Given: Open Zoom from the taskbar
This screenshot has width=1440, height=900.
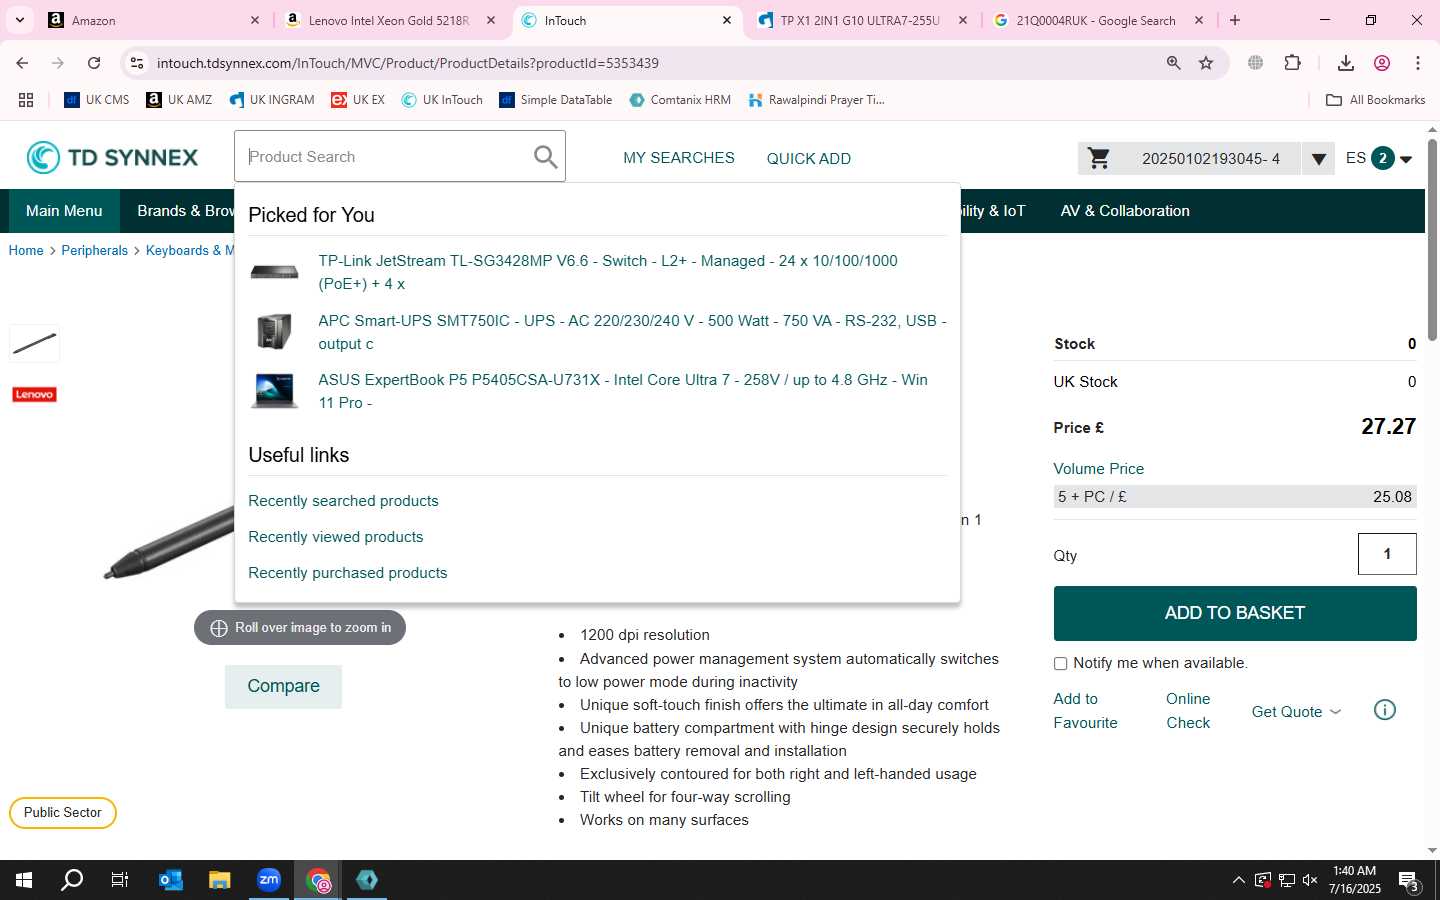Looking at the screenshot, I should tap(269, 880).
